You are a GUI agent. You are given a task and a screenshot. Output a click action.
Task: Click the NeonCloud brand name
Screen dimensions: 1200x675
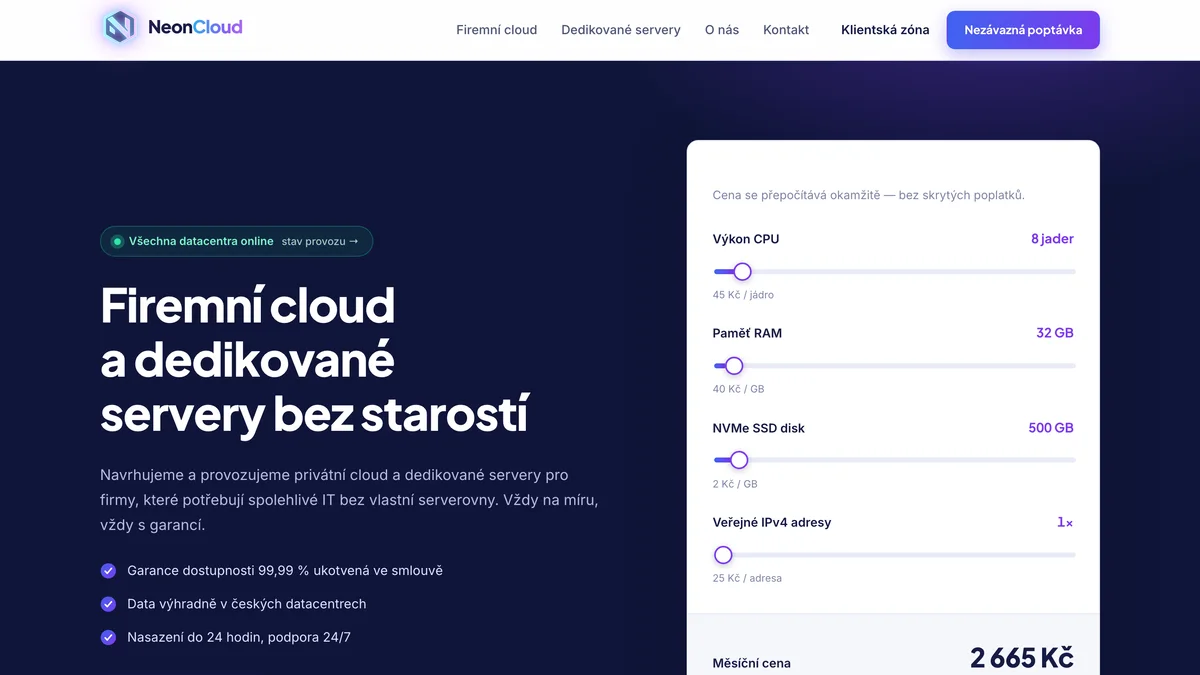click(x=195, y=27)
